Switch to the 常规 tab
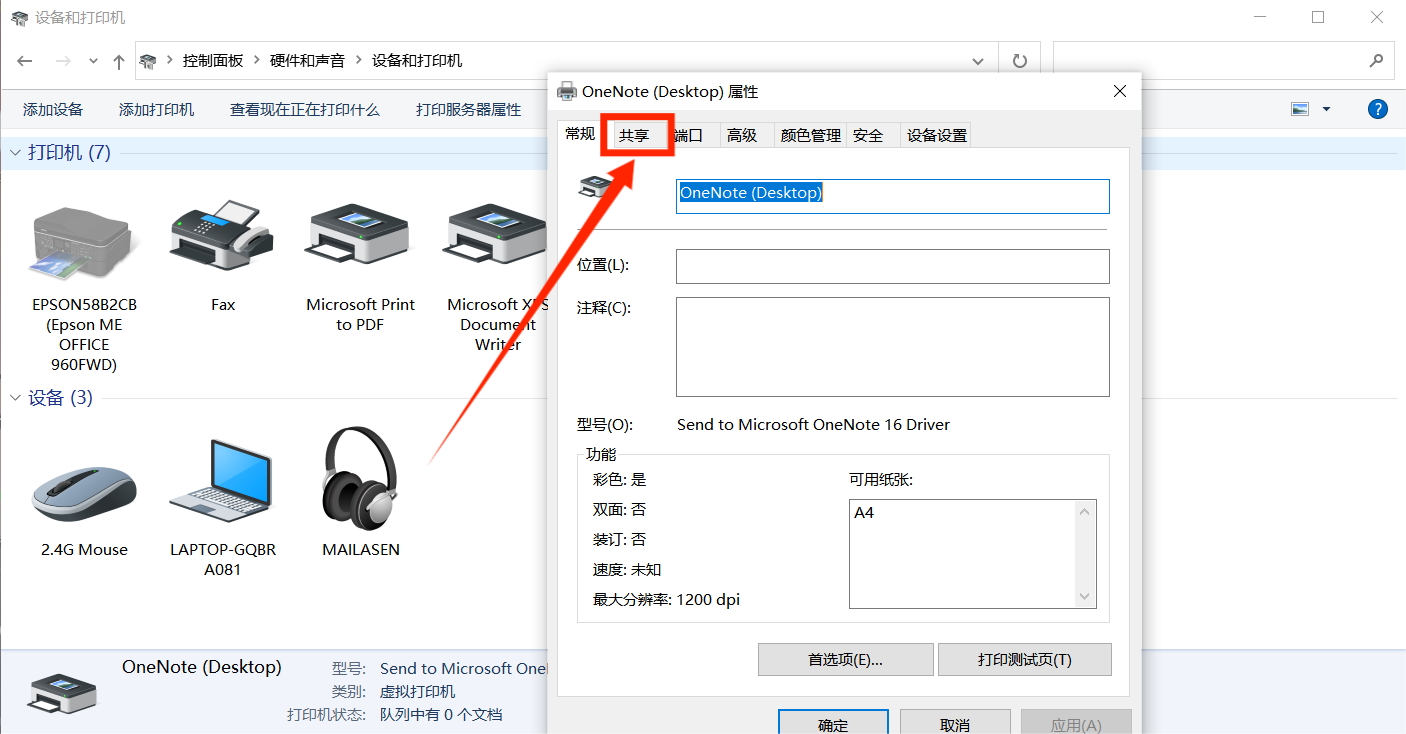 point(580,133)
